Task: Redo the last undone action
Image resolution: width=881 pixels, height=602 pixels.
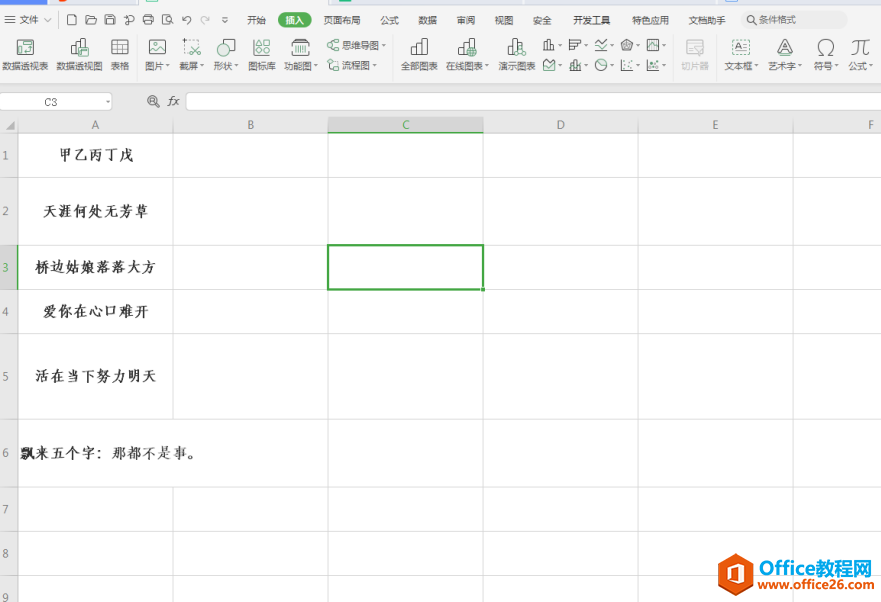Action: pos(206,20)
